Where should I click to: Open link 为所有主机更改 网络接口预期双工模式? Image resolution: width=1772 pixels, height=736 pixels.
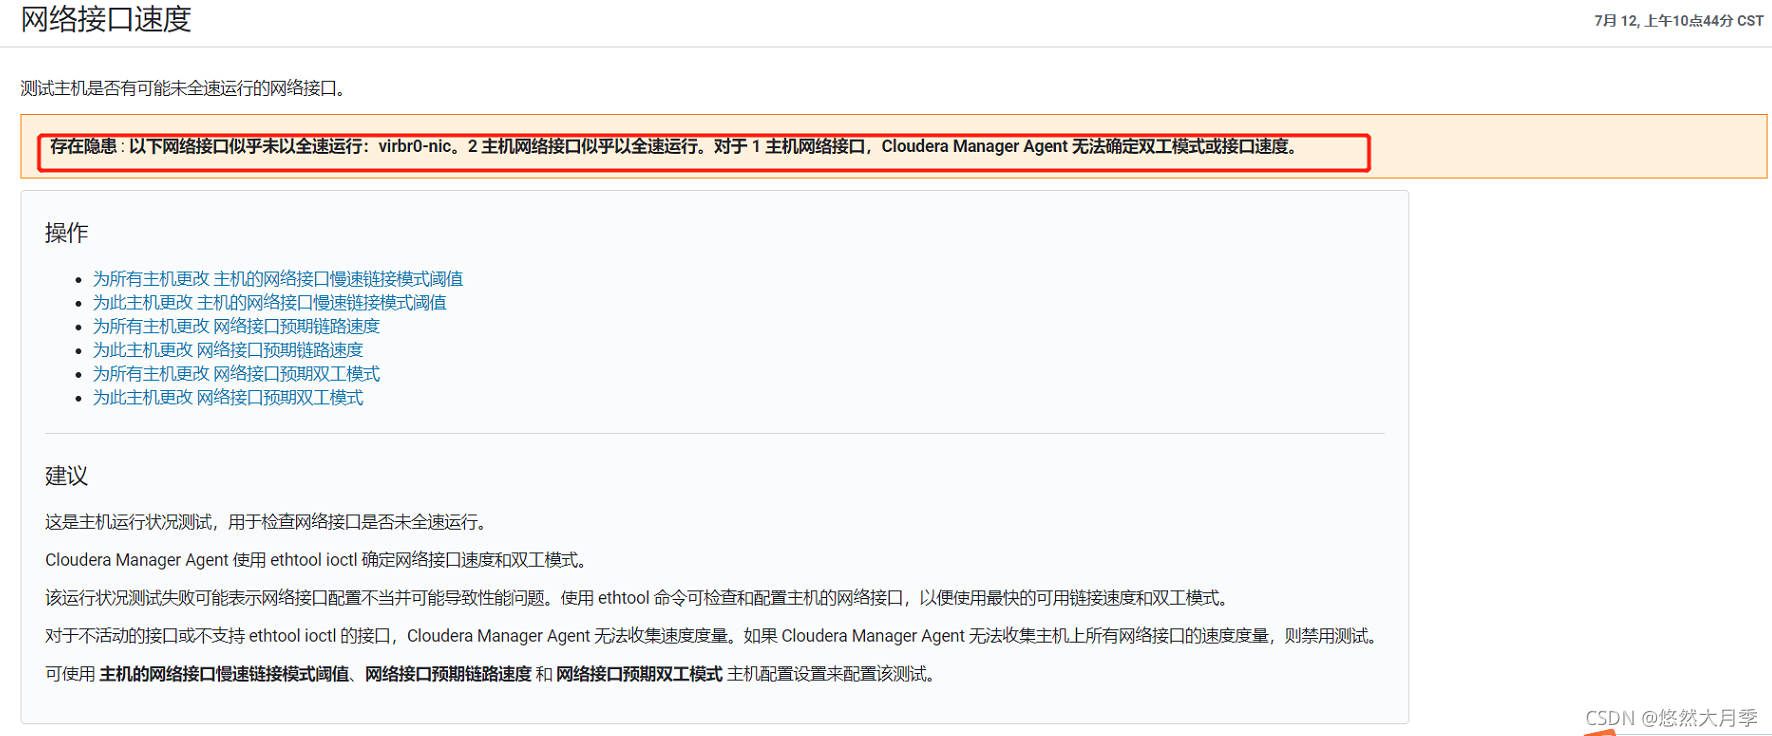pos(236,374)
